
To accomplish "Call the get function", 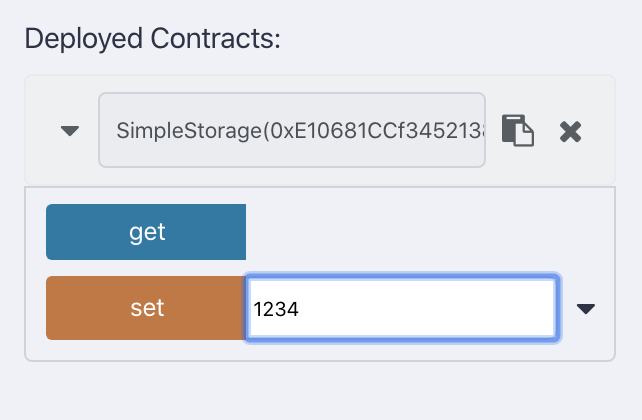I will tap(146, 232).
